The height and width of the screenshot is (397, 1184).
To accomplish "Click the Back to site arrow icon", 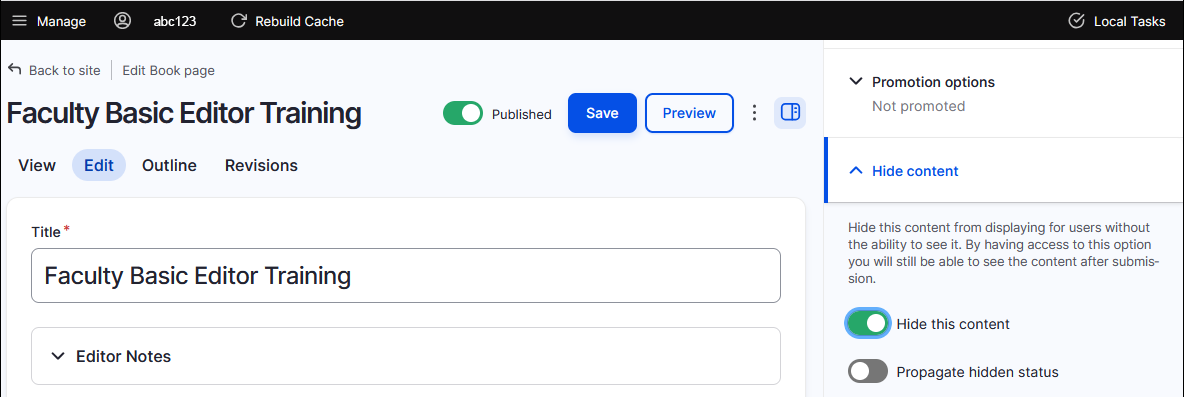I will [14, 69].
